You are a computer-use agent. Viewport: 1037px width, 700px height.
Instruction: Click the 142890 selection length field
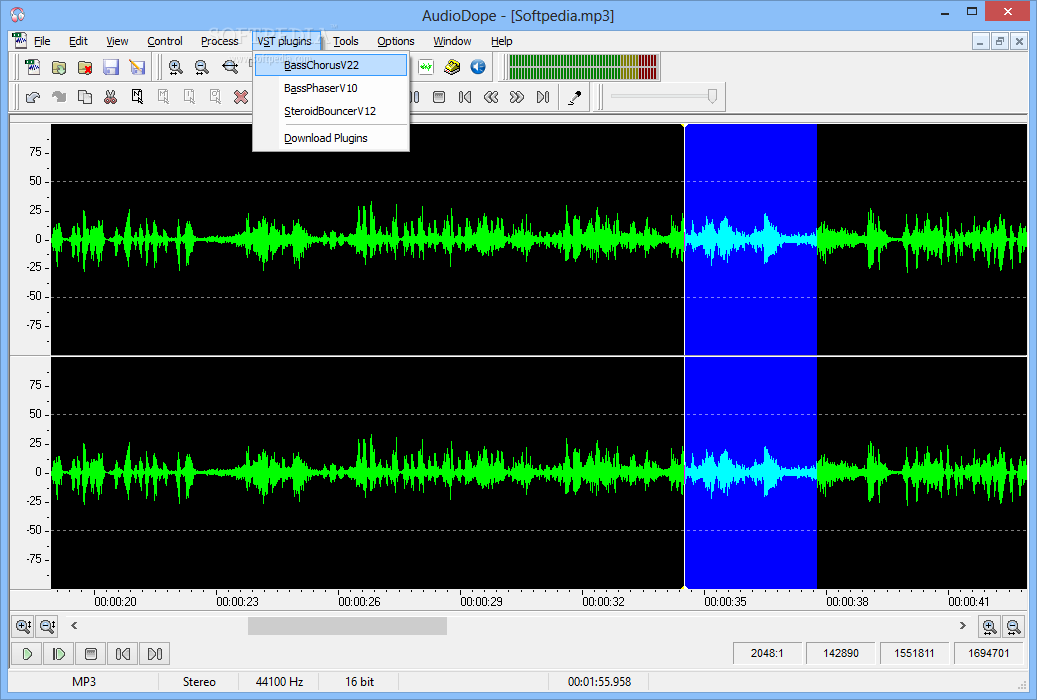tap(841, 653)
